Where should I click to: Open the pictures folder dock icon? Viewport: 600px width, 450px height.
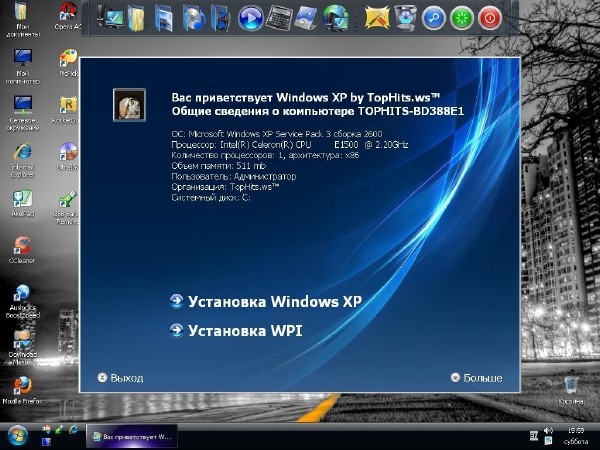[164, 18]
